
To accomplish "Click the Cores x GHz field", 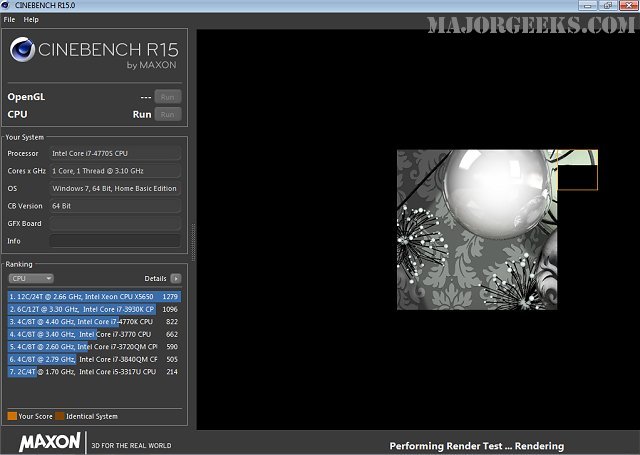I will [115, 171].
